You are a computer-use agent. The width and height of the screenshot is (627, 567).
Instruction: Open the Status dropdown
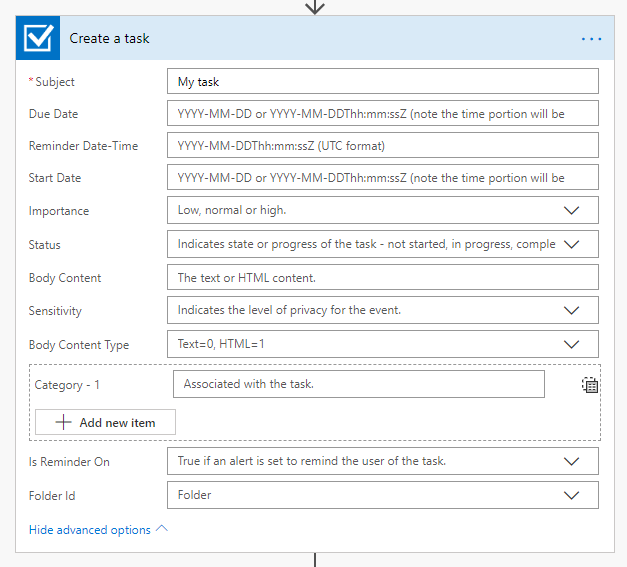pos(383,244)
